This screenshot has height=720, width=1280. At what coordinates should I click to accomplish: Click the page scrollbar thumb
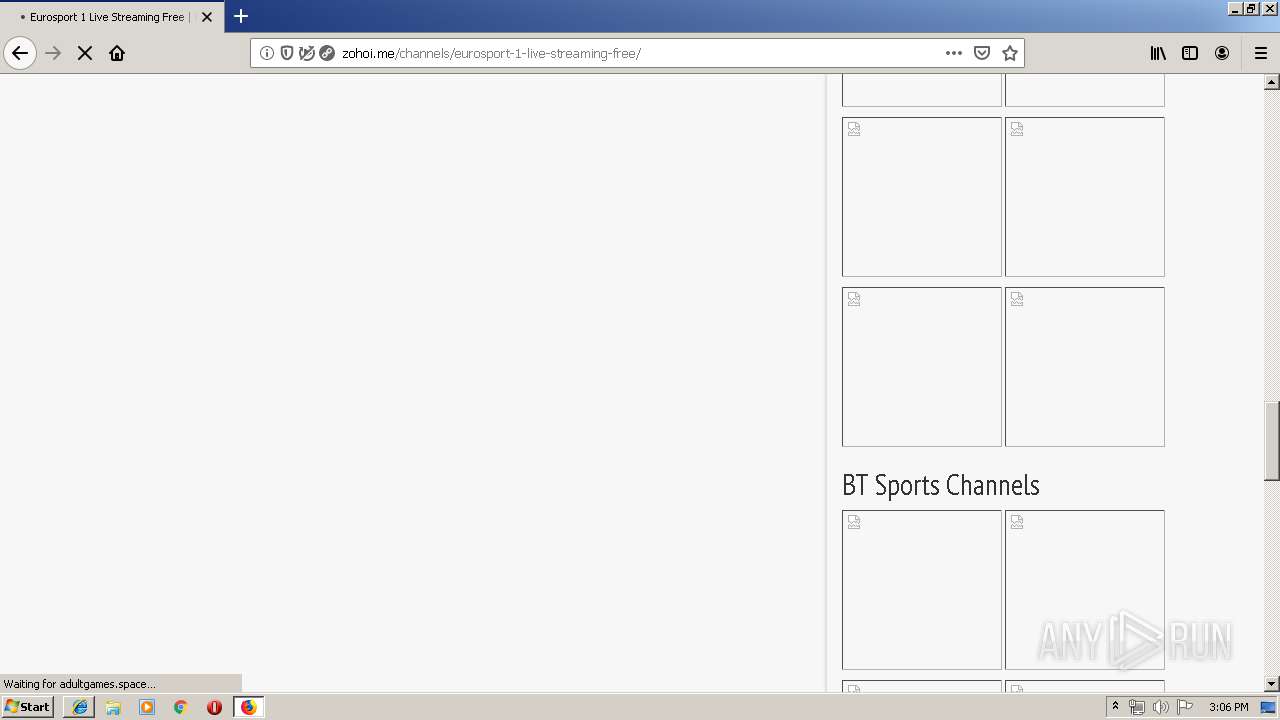(1272, 440)
